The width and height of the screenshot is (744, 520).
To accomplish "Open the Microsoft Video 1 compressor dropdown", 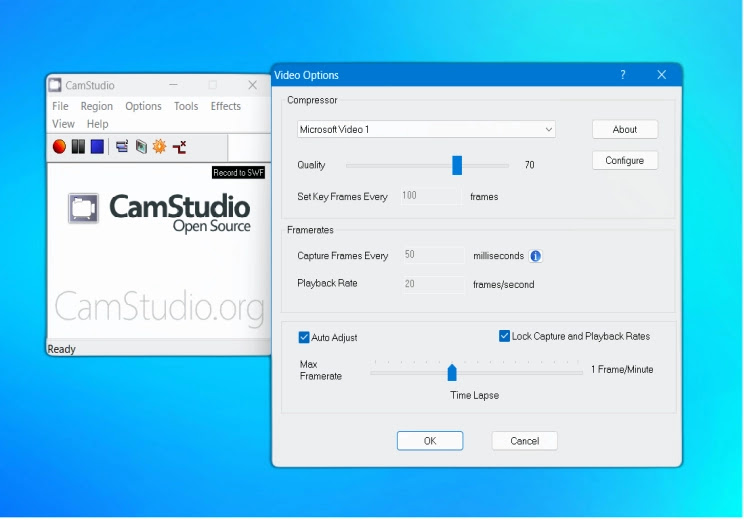I will [x=426, y=129].
